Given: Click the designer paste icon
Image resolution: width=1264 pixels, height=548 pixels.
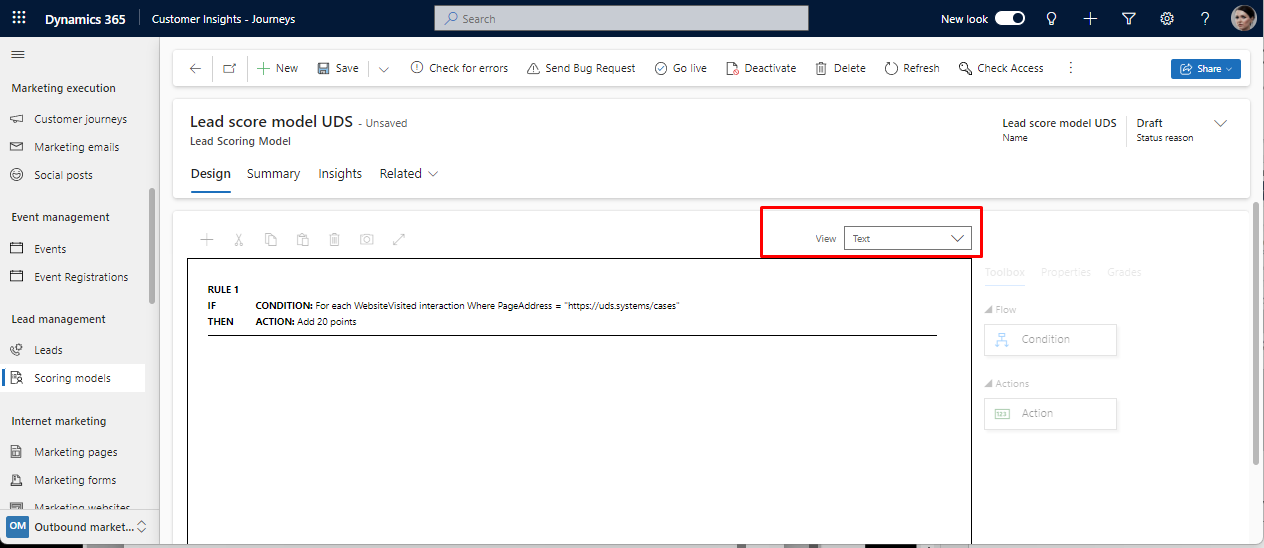Looking at the screenshot, I should pos(303,240).
